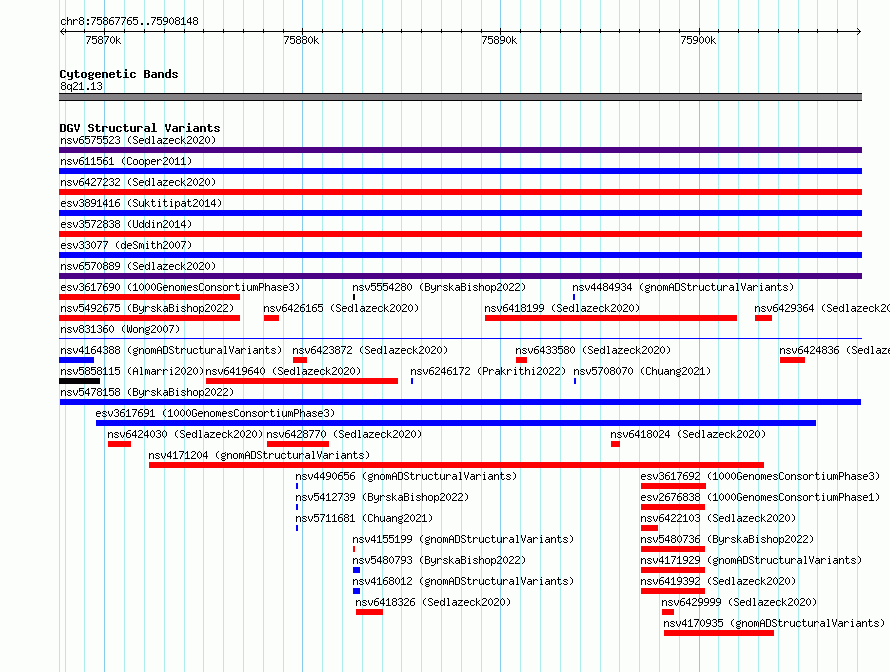Screen dimensions: 890x672
Task: Click the red bar under nsv6418199
Action: tap(611, 318)
